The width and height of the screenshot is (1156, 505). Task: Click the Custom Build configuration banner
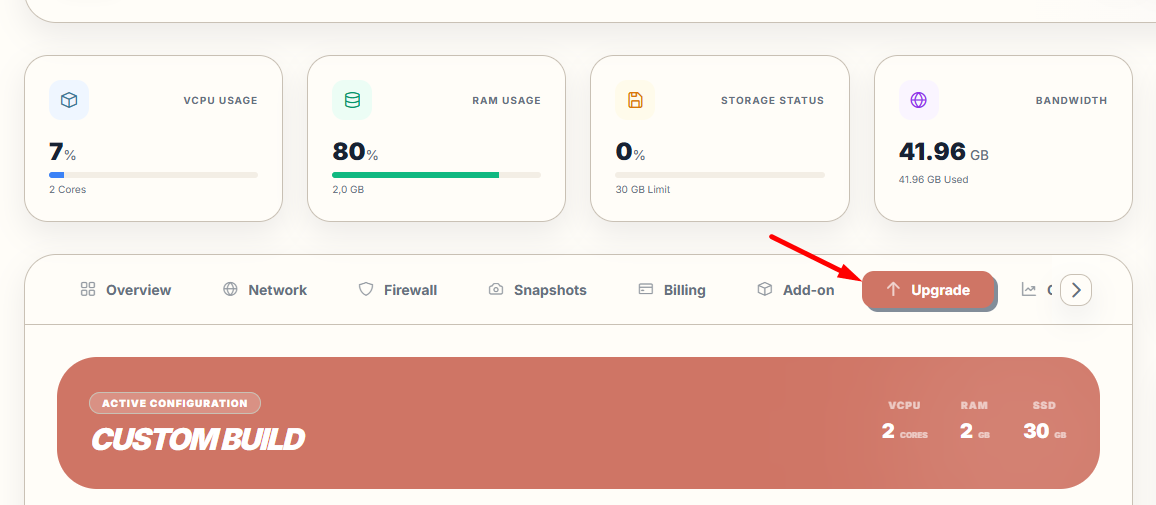click(x=578, y=423)
